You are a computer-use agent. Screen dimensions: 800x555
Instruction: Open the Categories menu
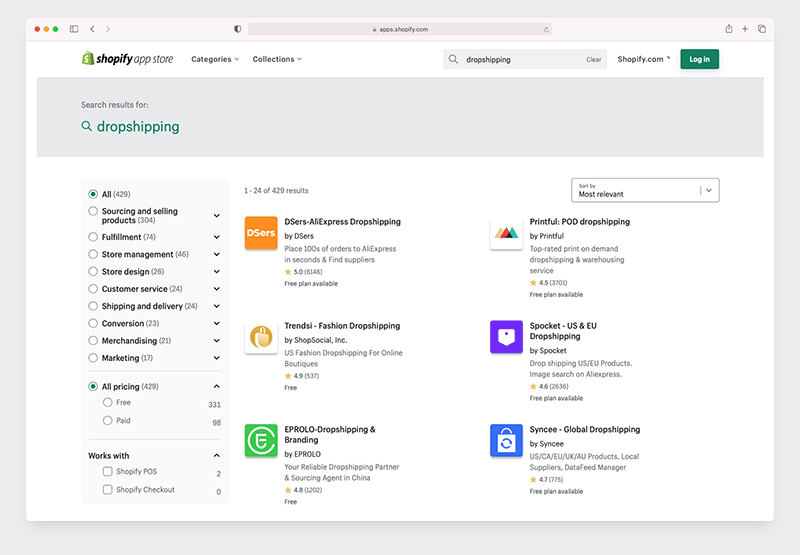click(x=215, y=59)
